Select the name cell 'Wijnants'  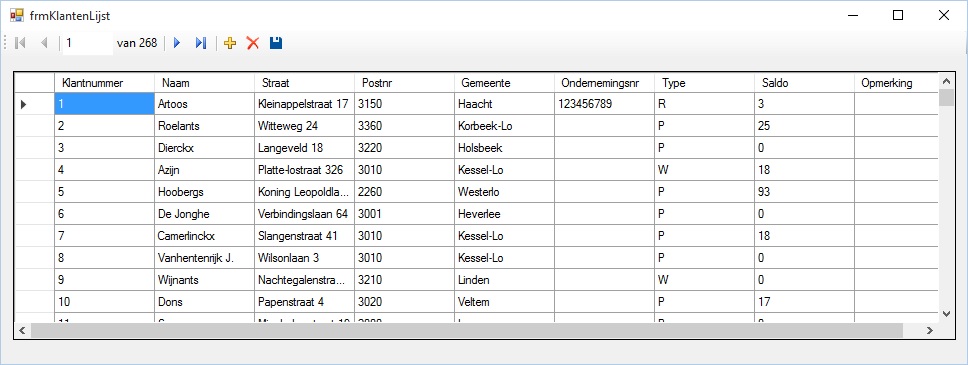tap(204, 280)
